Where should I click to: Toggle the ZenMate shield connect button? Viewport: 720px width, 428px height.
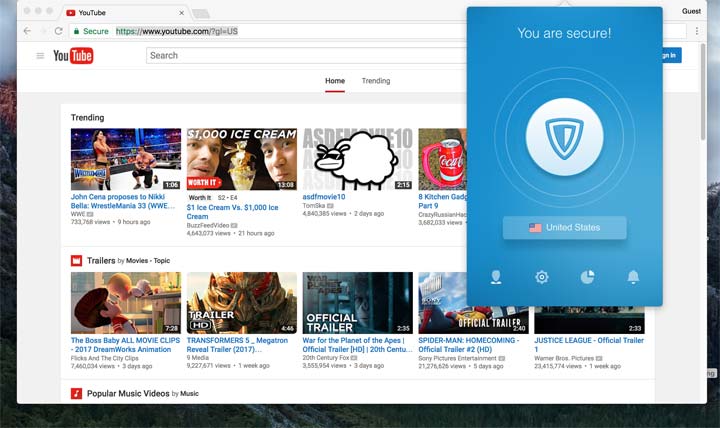coord(564,137)
